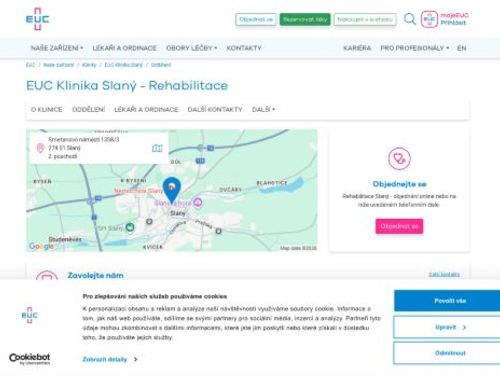Viewport: 500px width, 375px height.
Task: Click the pink pin icon beside the address
Action: (x=40, y=148)
